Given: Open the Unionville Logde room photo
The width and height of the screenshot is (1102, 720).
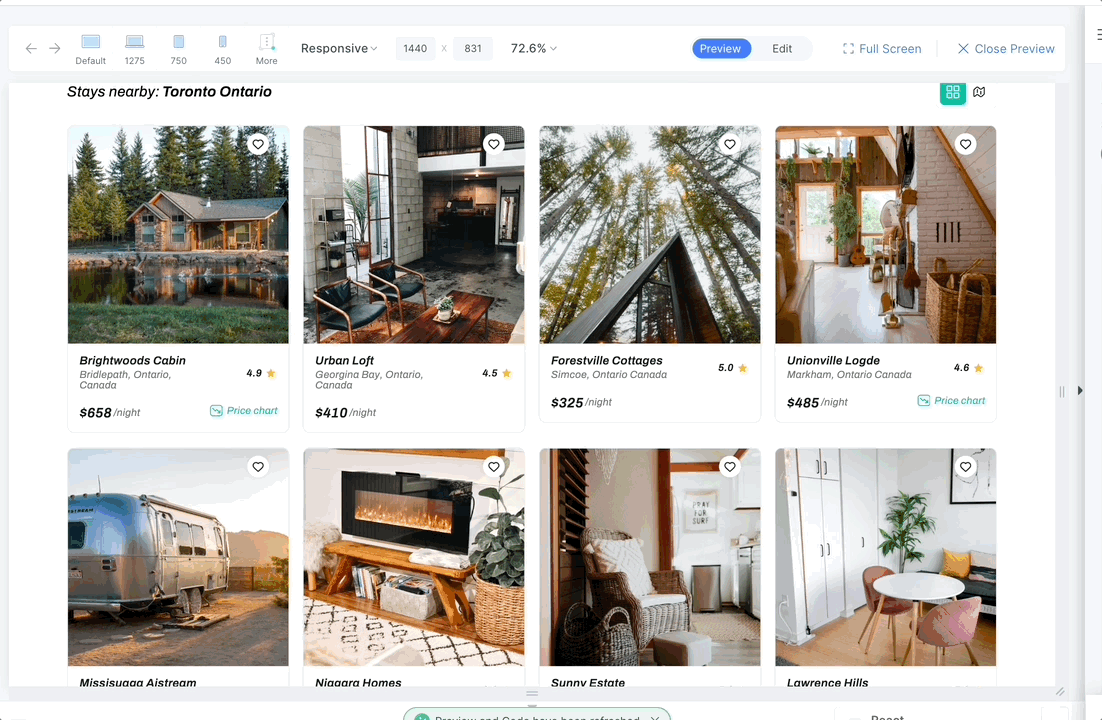Looking at the screenshot, I should click(x=886, y=235).
